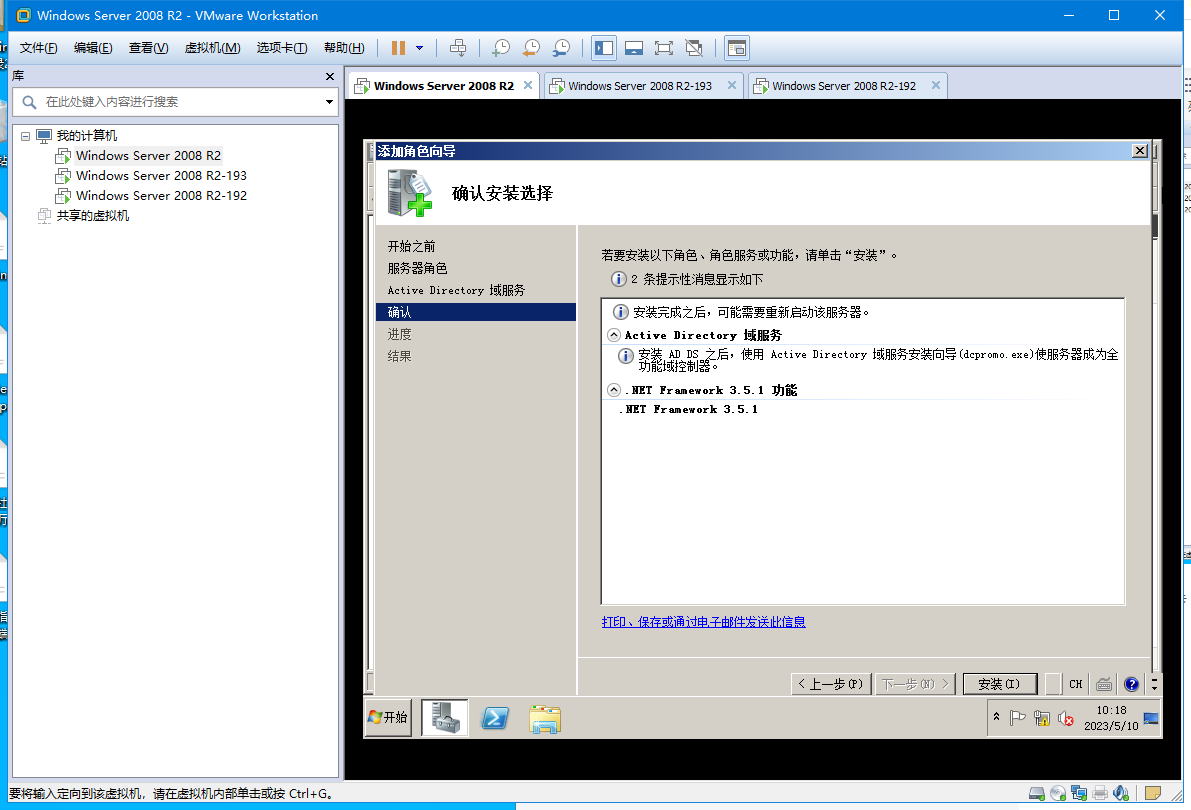Screen dimensions: 1191x810
Task: Send Ctrl+Alt+Del to the virtual machine
Action: point(458,48)
